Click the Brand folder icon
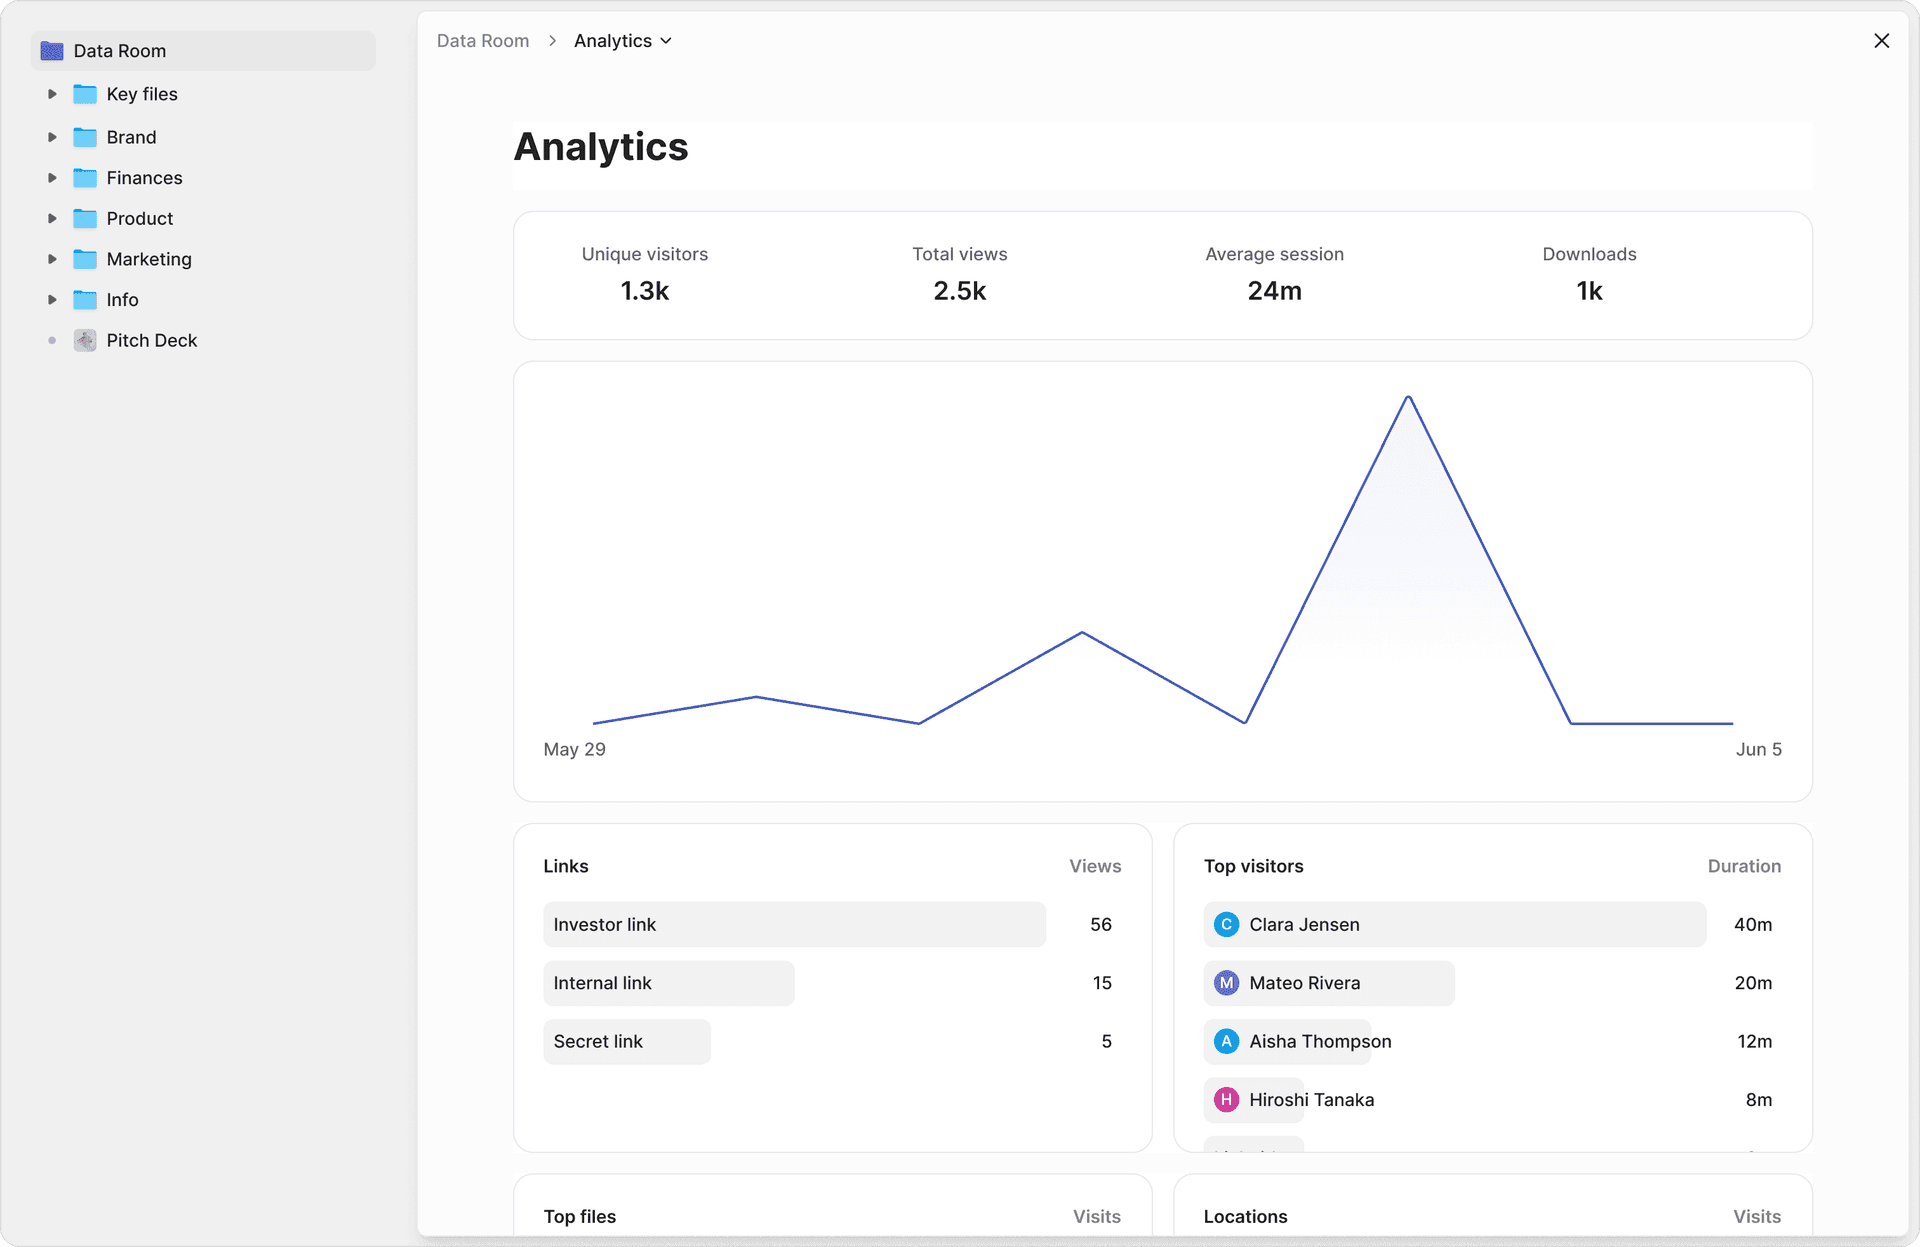1920x1247 pixels. pyautogui.click(x=85, y=137)
